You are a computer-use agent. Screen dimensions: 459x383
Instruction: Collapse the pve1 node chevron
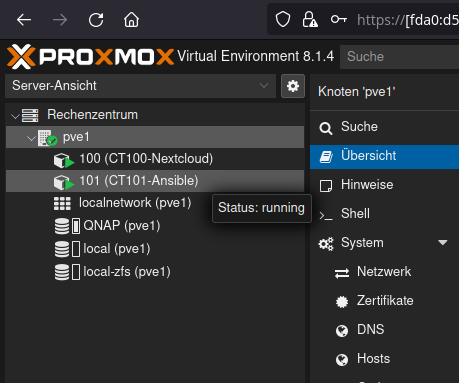(x=31, y=138)
